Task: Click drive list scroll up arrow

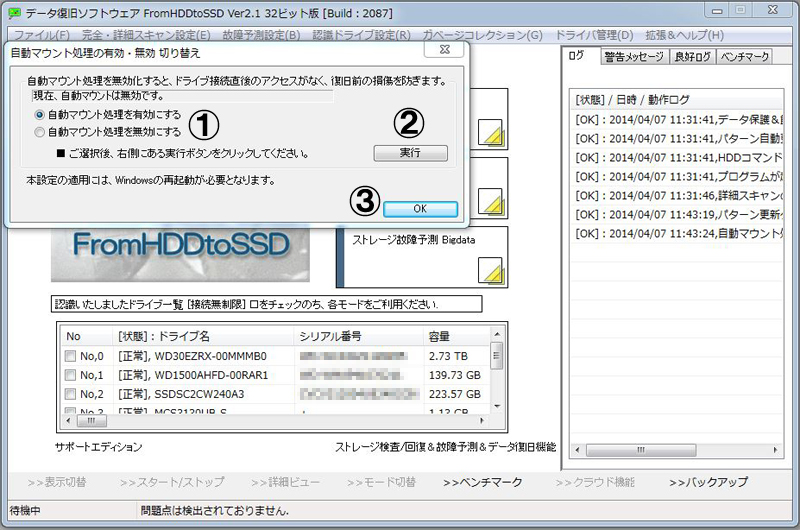Action: click(x=497, y=334)
